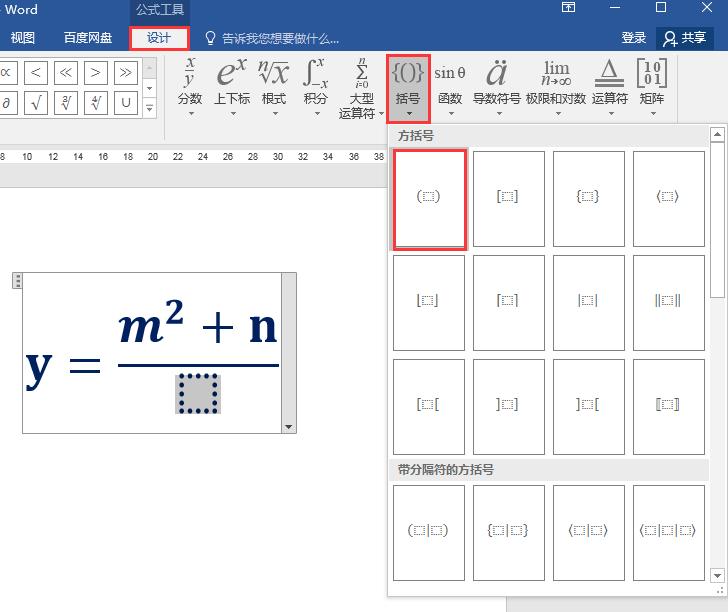Open the 函数 (Function) sin θ gallery

(450, 86)
